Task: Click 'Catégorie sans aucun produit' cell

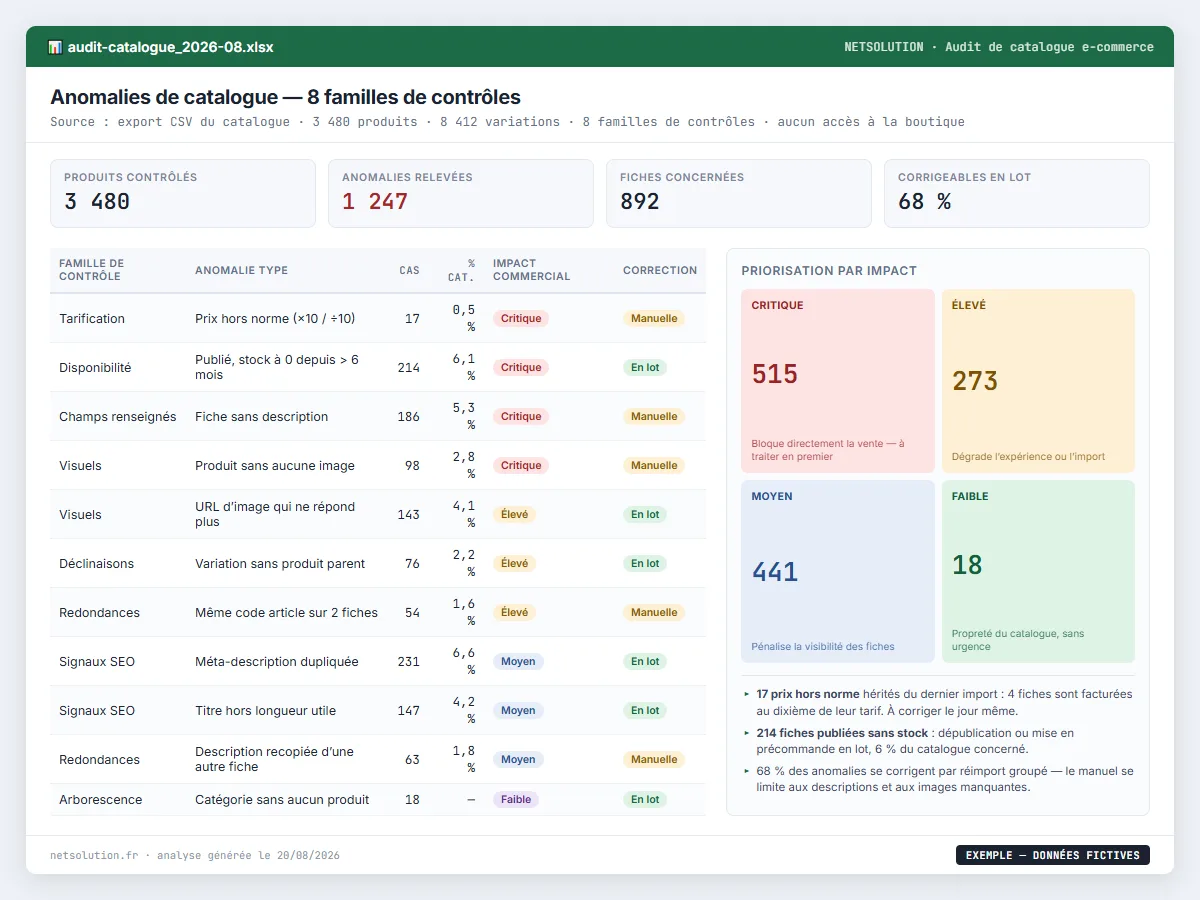Action: pos(282,799)
